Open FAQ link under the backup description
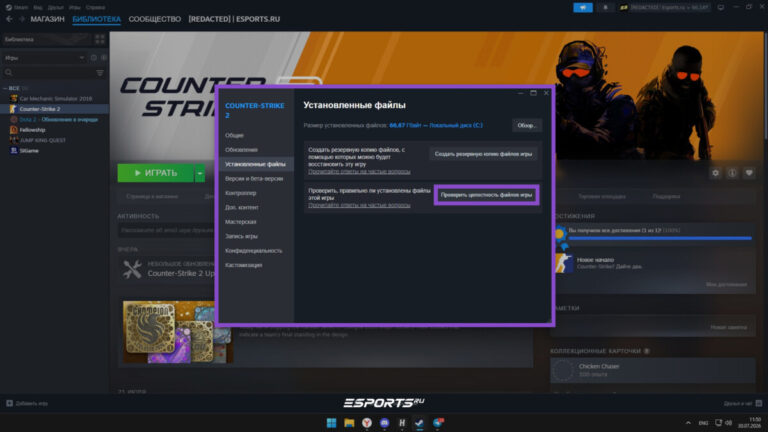The image size is (768, 432). pyautogui.click(x=359, y=172)
